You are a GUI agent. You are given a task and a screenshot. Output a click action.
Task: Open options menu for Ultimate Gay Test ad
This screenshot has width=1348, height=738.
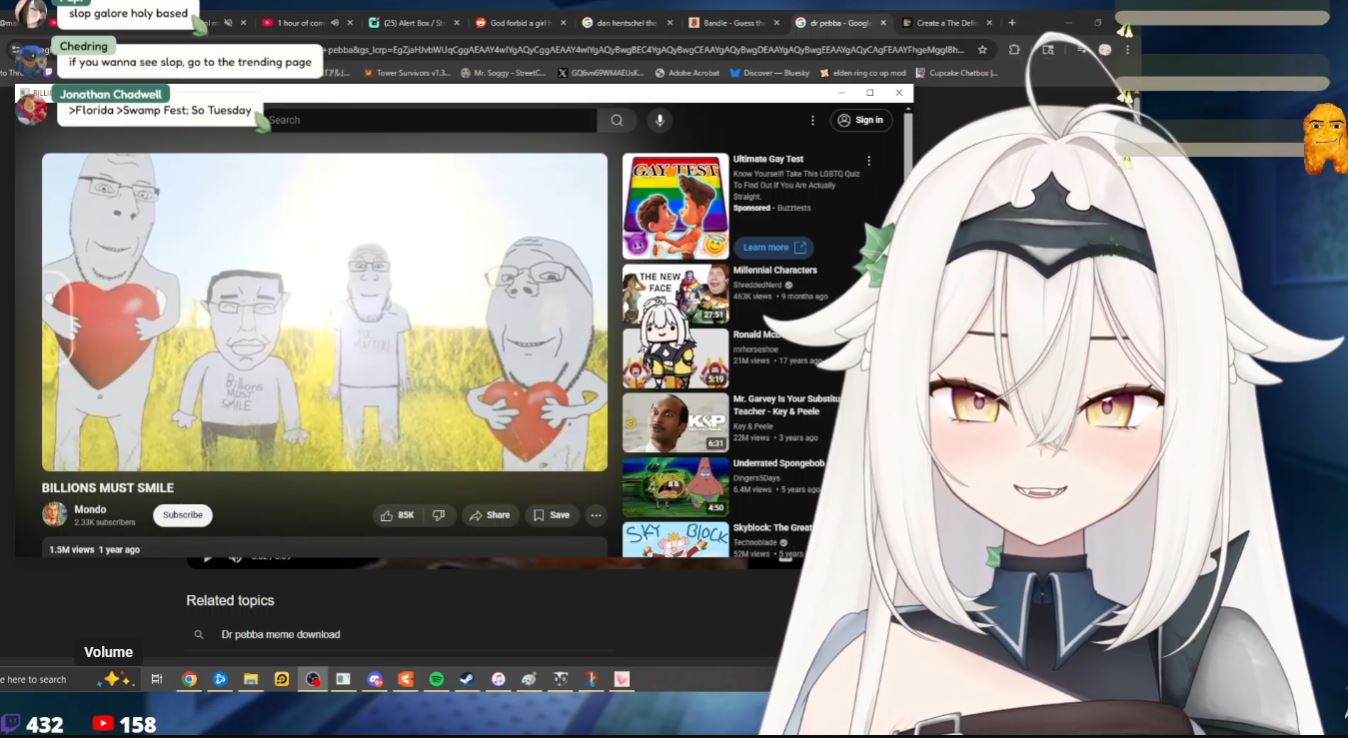tap(868, 161)
